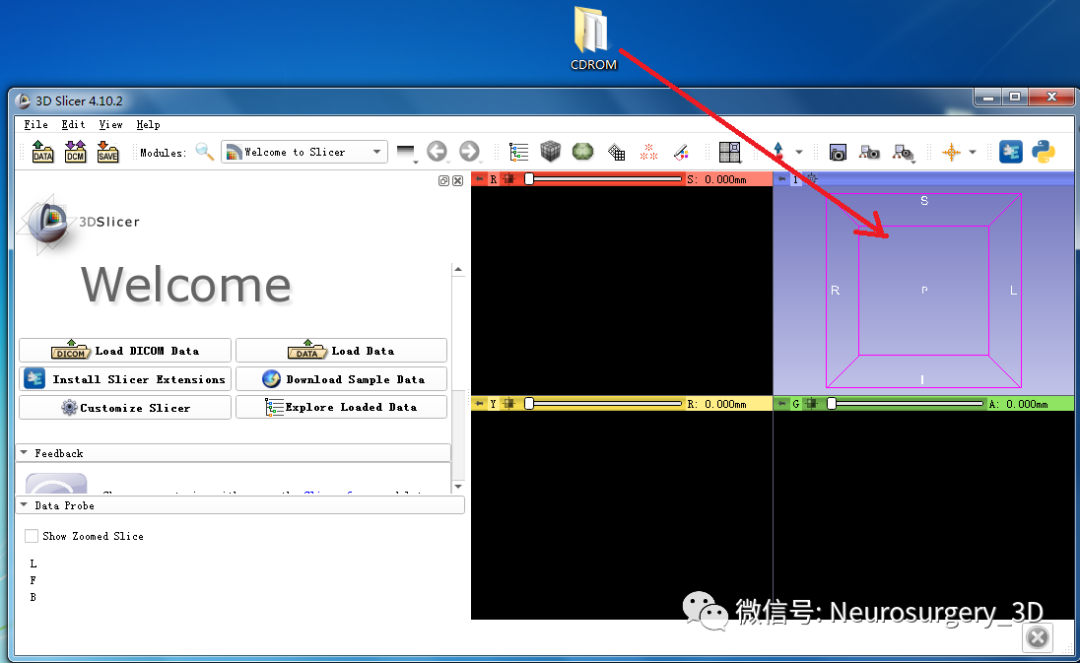Open the Edit menu

73,125
